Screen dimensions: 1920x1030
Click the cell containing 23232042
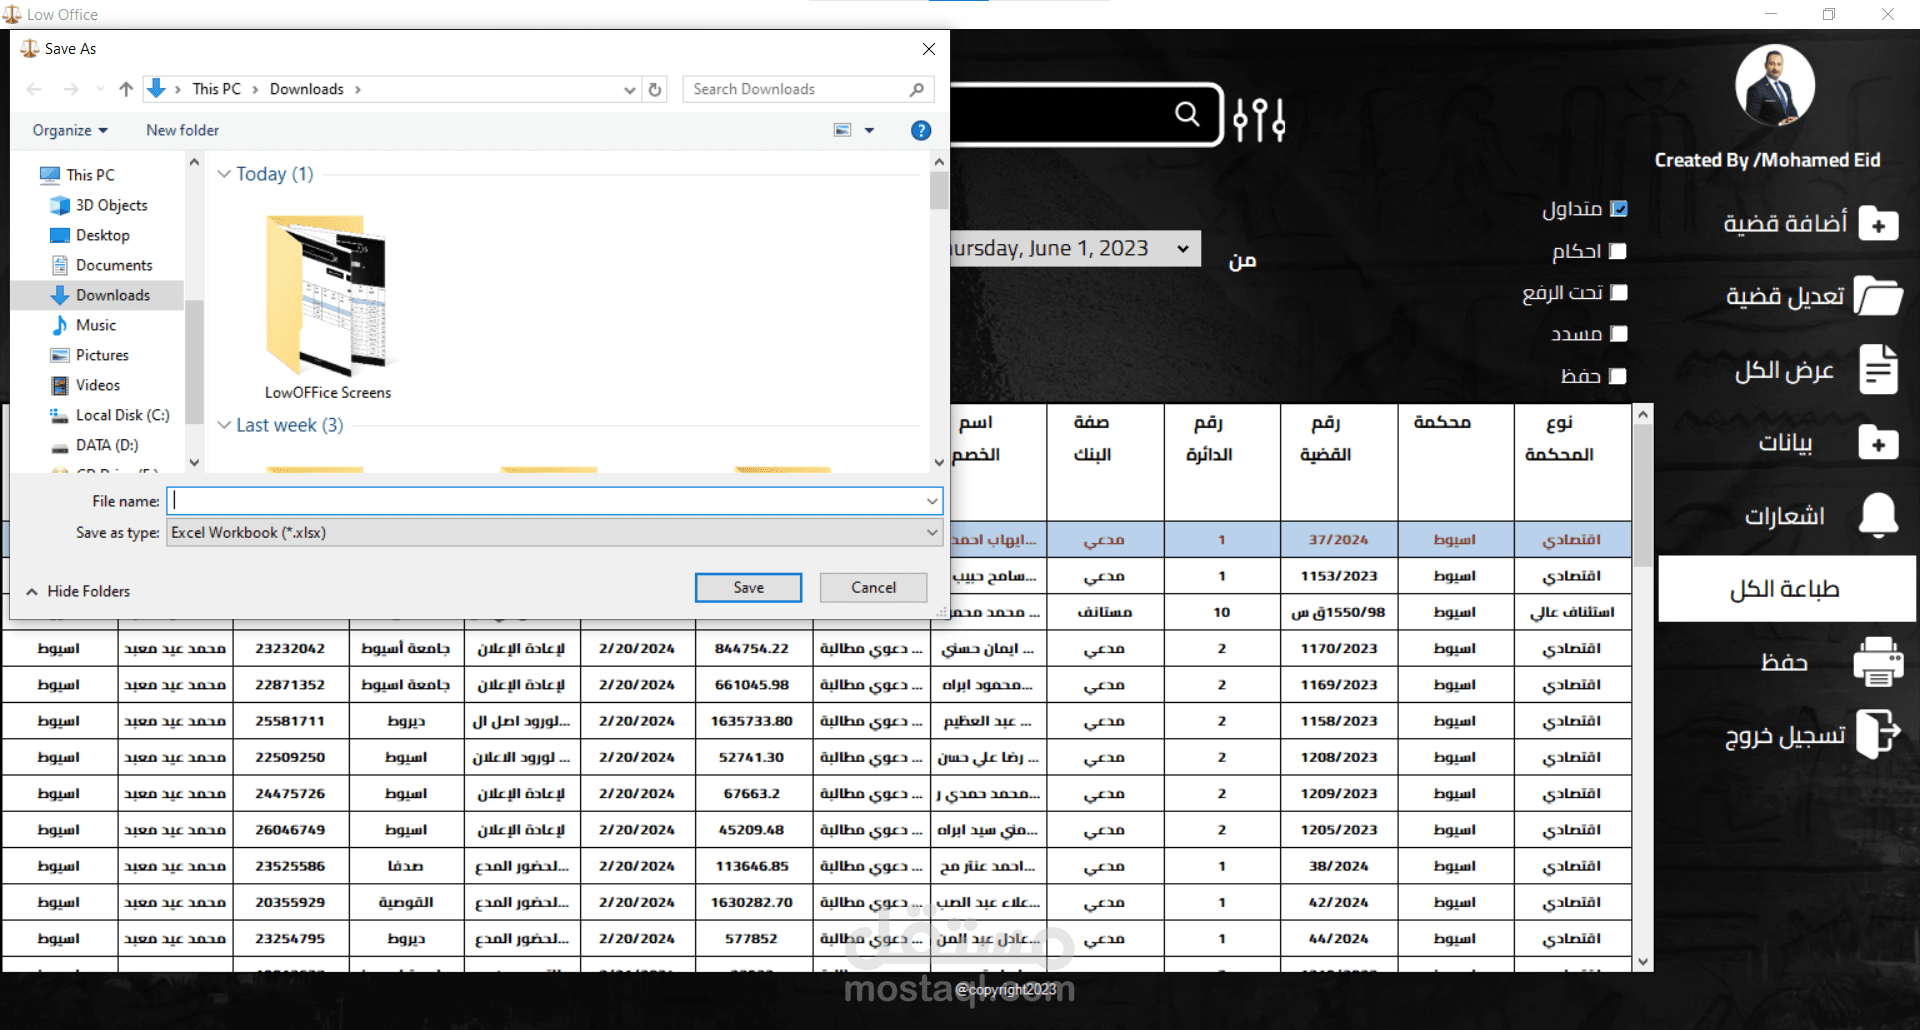290,649
